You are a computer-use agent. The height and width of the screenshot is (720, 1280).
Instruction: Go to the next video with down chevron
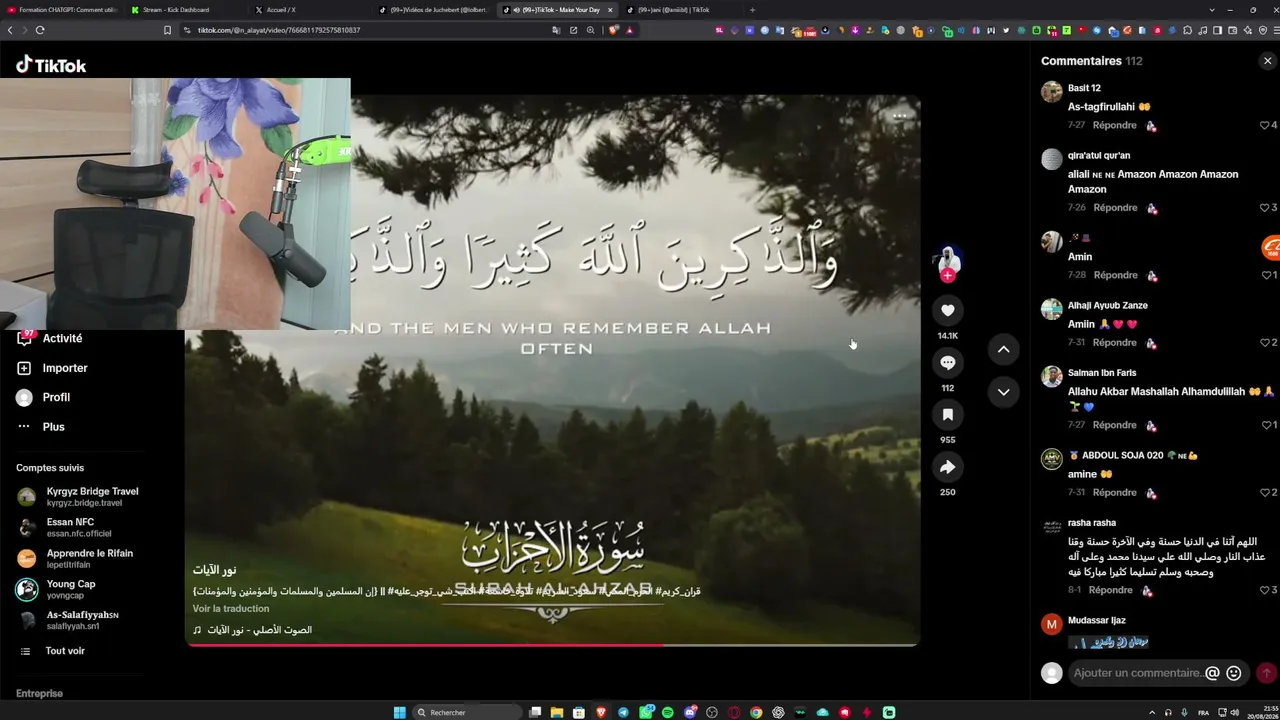pyautogui.click(x=1003, y=392)
